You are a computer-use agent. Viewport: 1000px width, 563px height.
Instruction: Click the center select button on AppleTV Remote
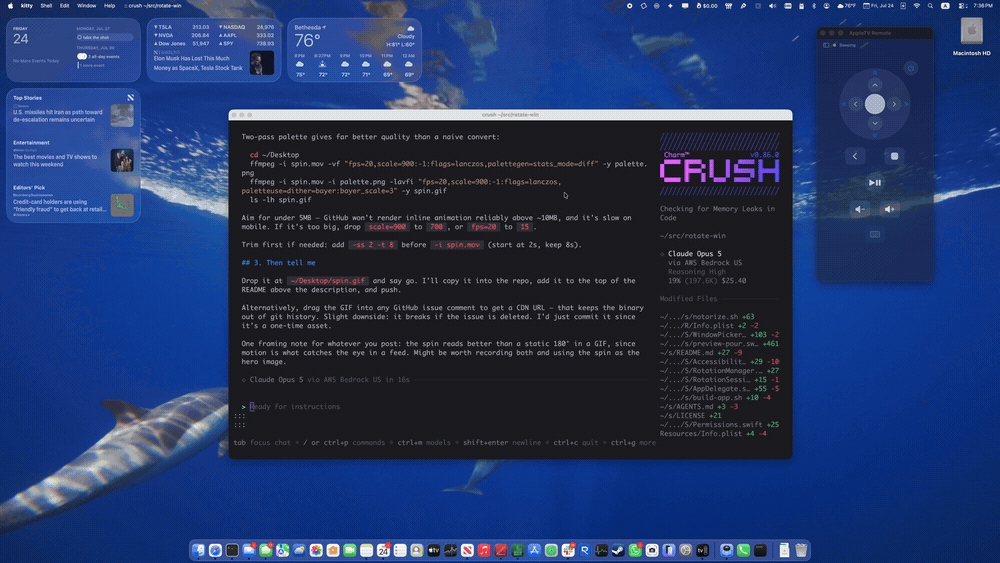click(x=875, y=103)
